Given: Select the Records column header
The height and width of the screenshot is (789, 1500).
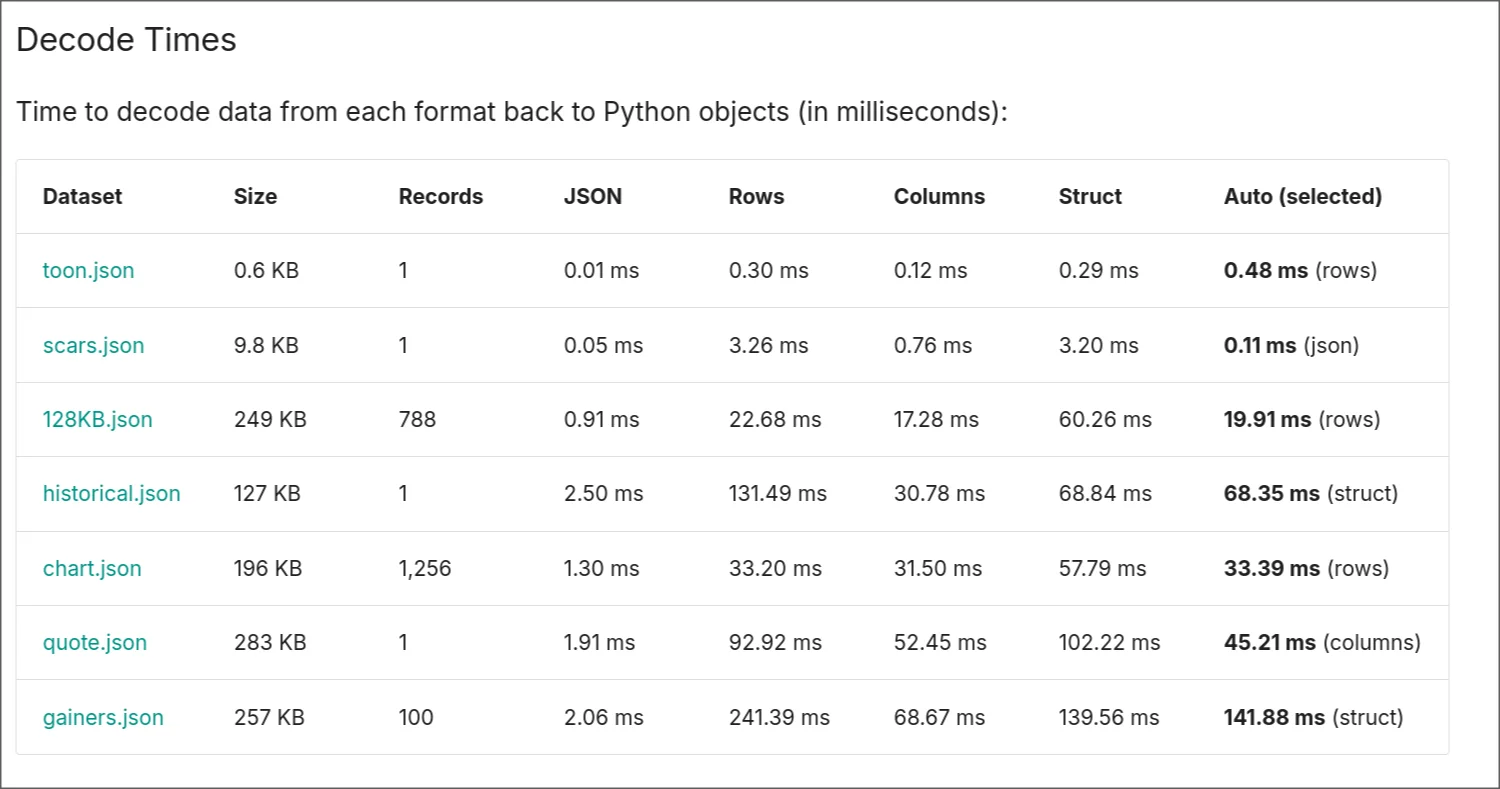Looking at the screenshot, I should click(x=440, y=197).
